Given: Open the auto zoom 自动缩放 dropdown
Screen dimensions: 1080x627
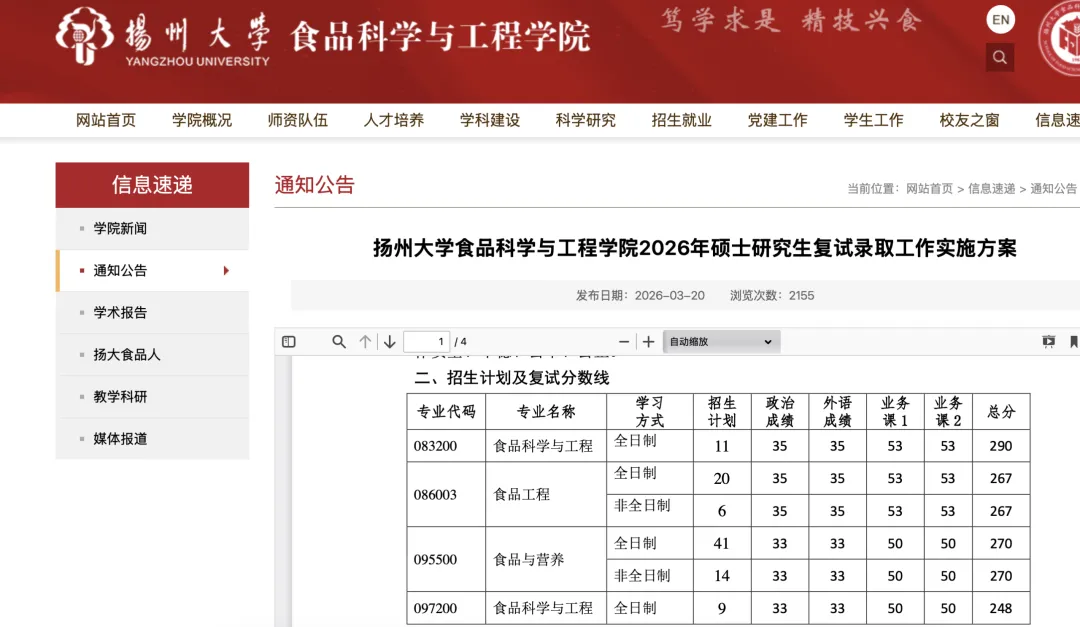Looking at the screenshot, I should (721, 342).
